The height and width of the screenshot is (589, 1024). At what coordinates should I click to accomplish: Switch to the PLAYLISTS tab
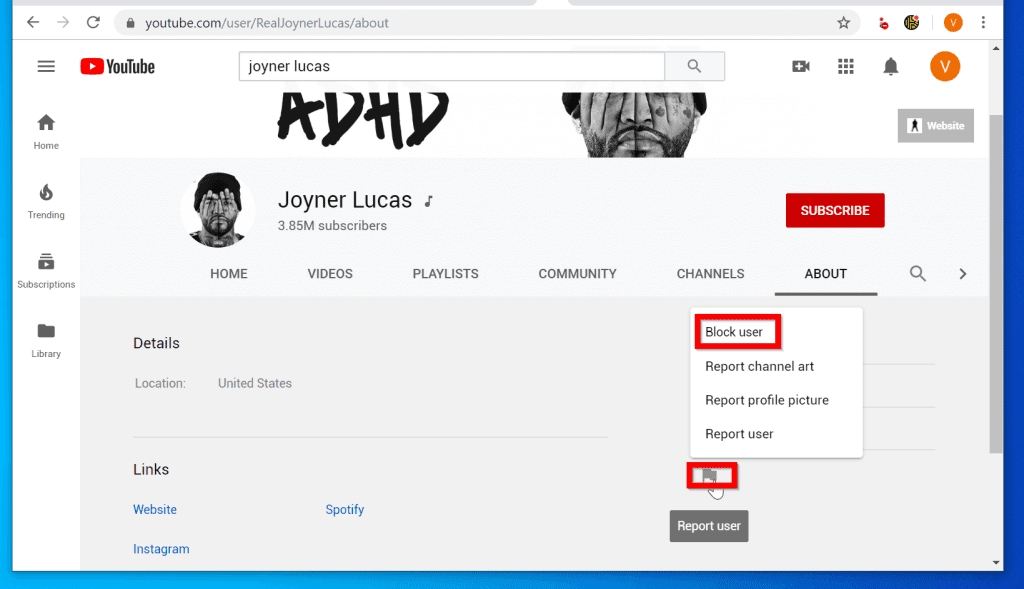(x=445, y=274)
